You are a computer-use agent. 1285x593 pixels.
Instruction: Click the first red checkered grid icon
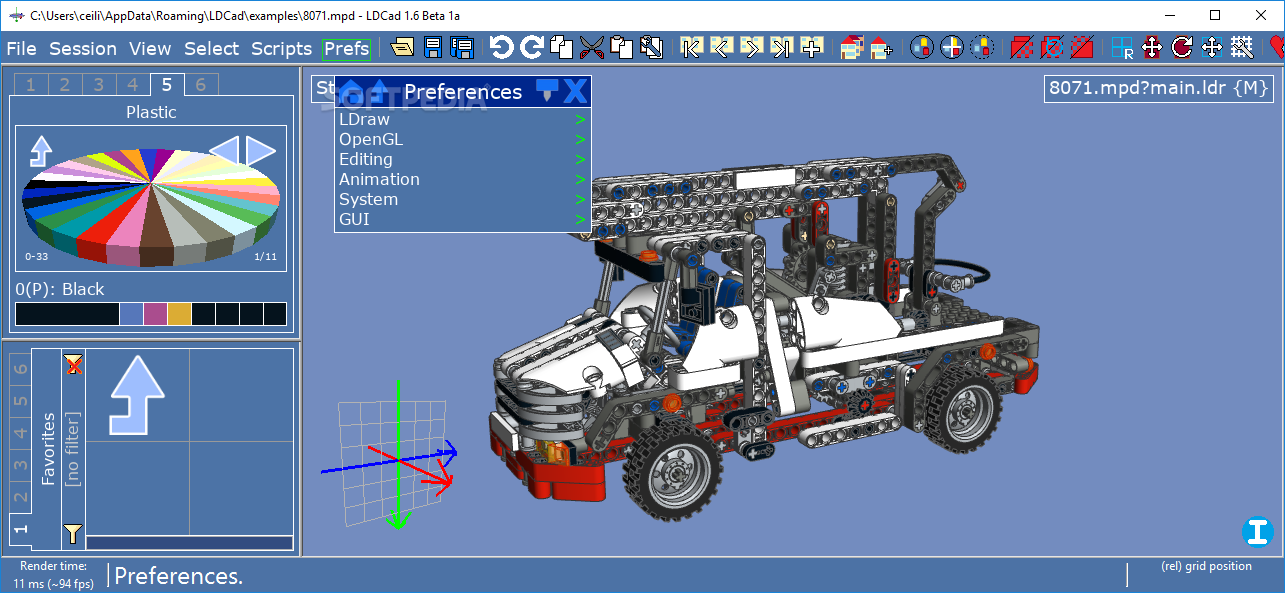[1022, 47]
